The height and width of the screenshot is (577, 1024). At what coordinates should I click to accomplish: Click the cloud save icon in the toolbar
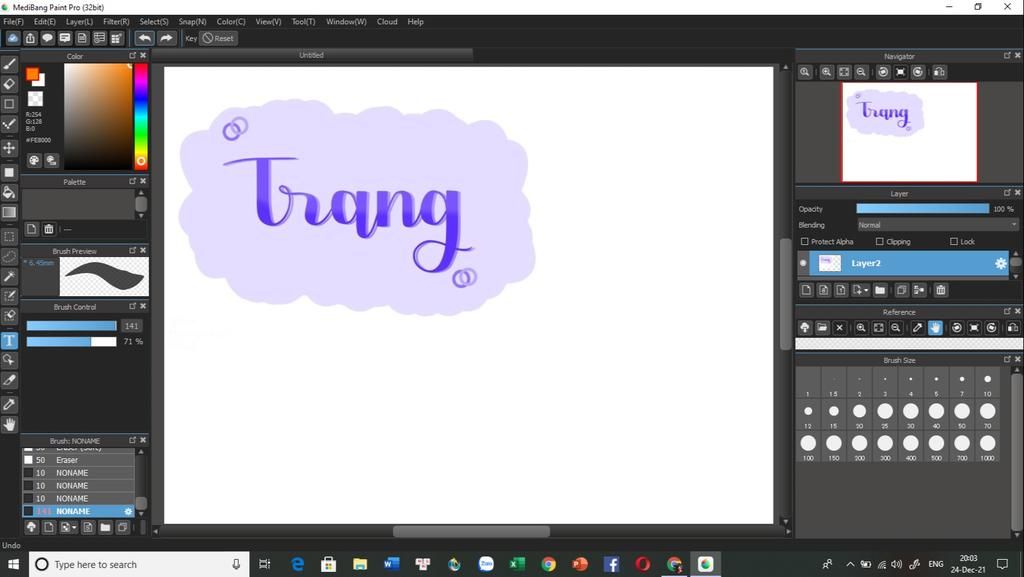[12, 38]
